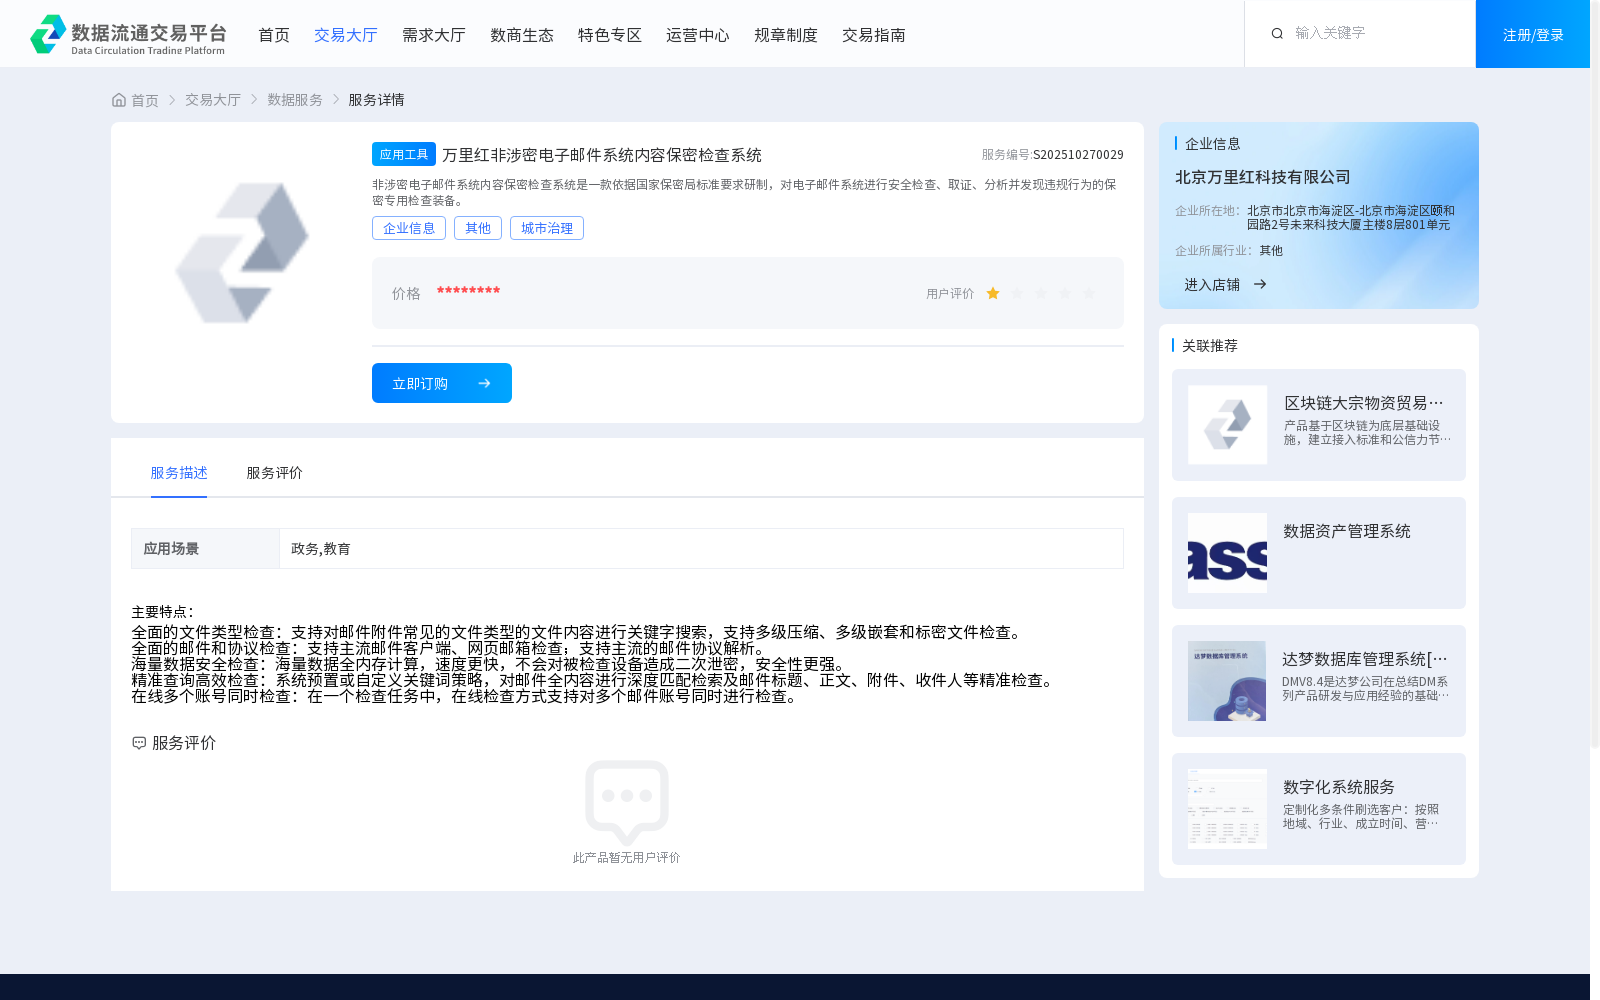Viewport: 1600px width, 1000px height.
Task: Click the first filled rating star
Action: tap(993, 293)
